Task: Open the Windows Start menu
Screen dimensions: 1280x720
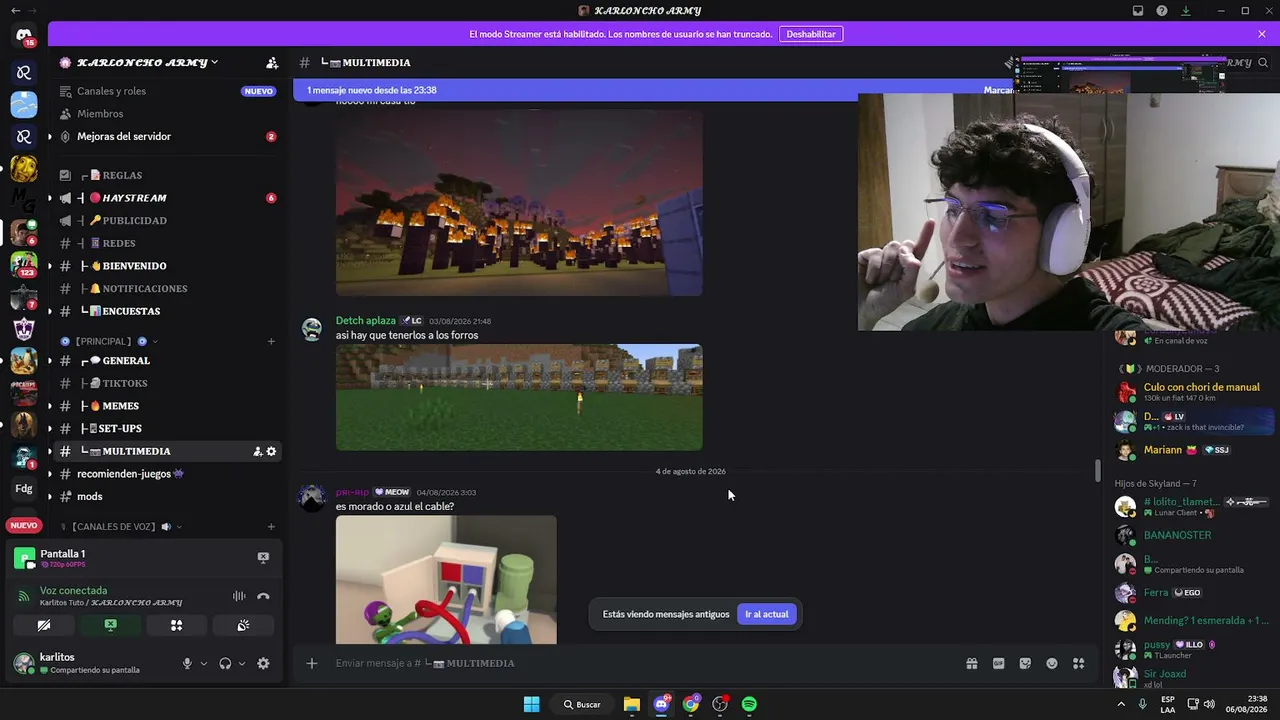Action: coord(531,704)
